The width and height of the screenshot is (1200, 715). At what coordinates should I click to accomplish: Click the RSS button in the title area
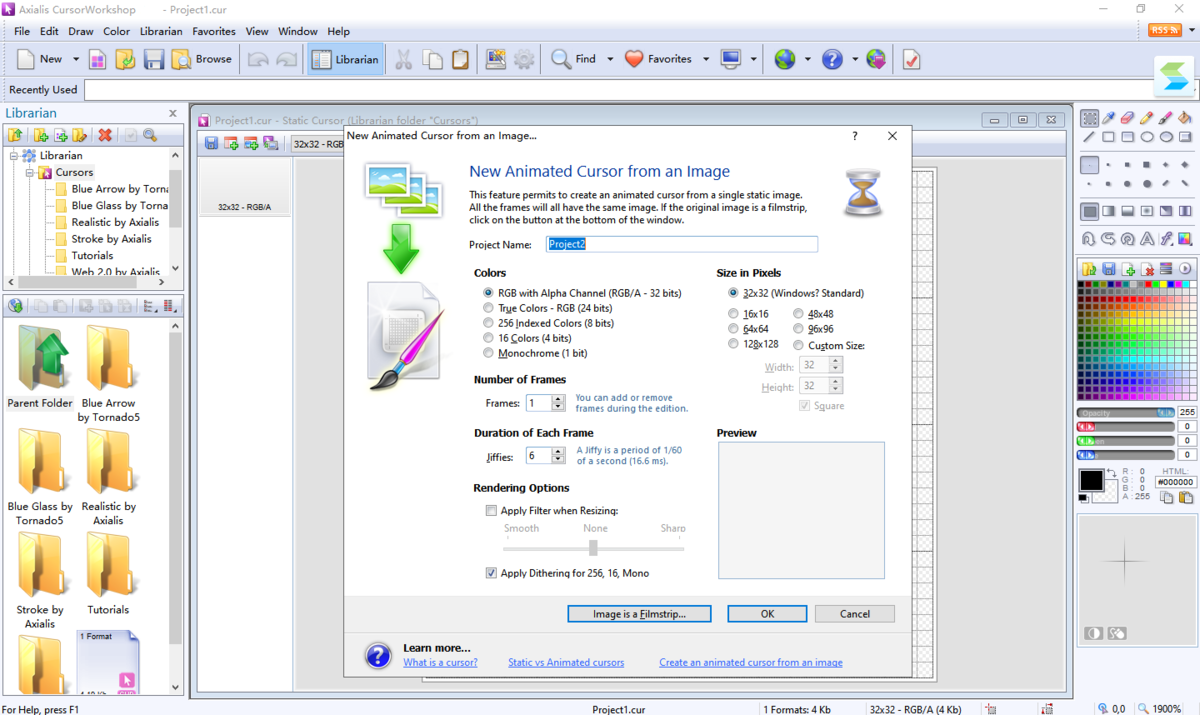(1165, 31)
